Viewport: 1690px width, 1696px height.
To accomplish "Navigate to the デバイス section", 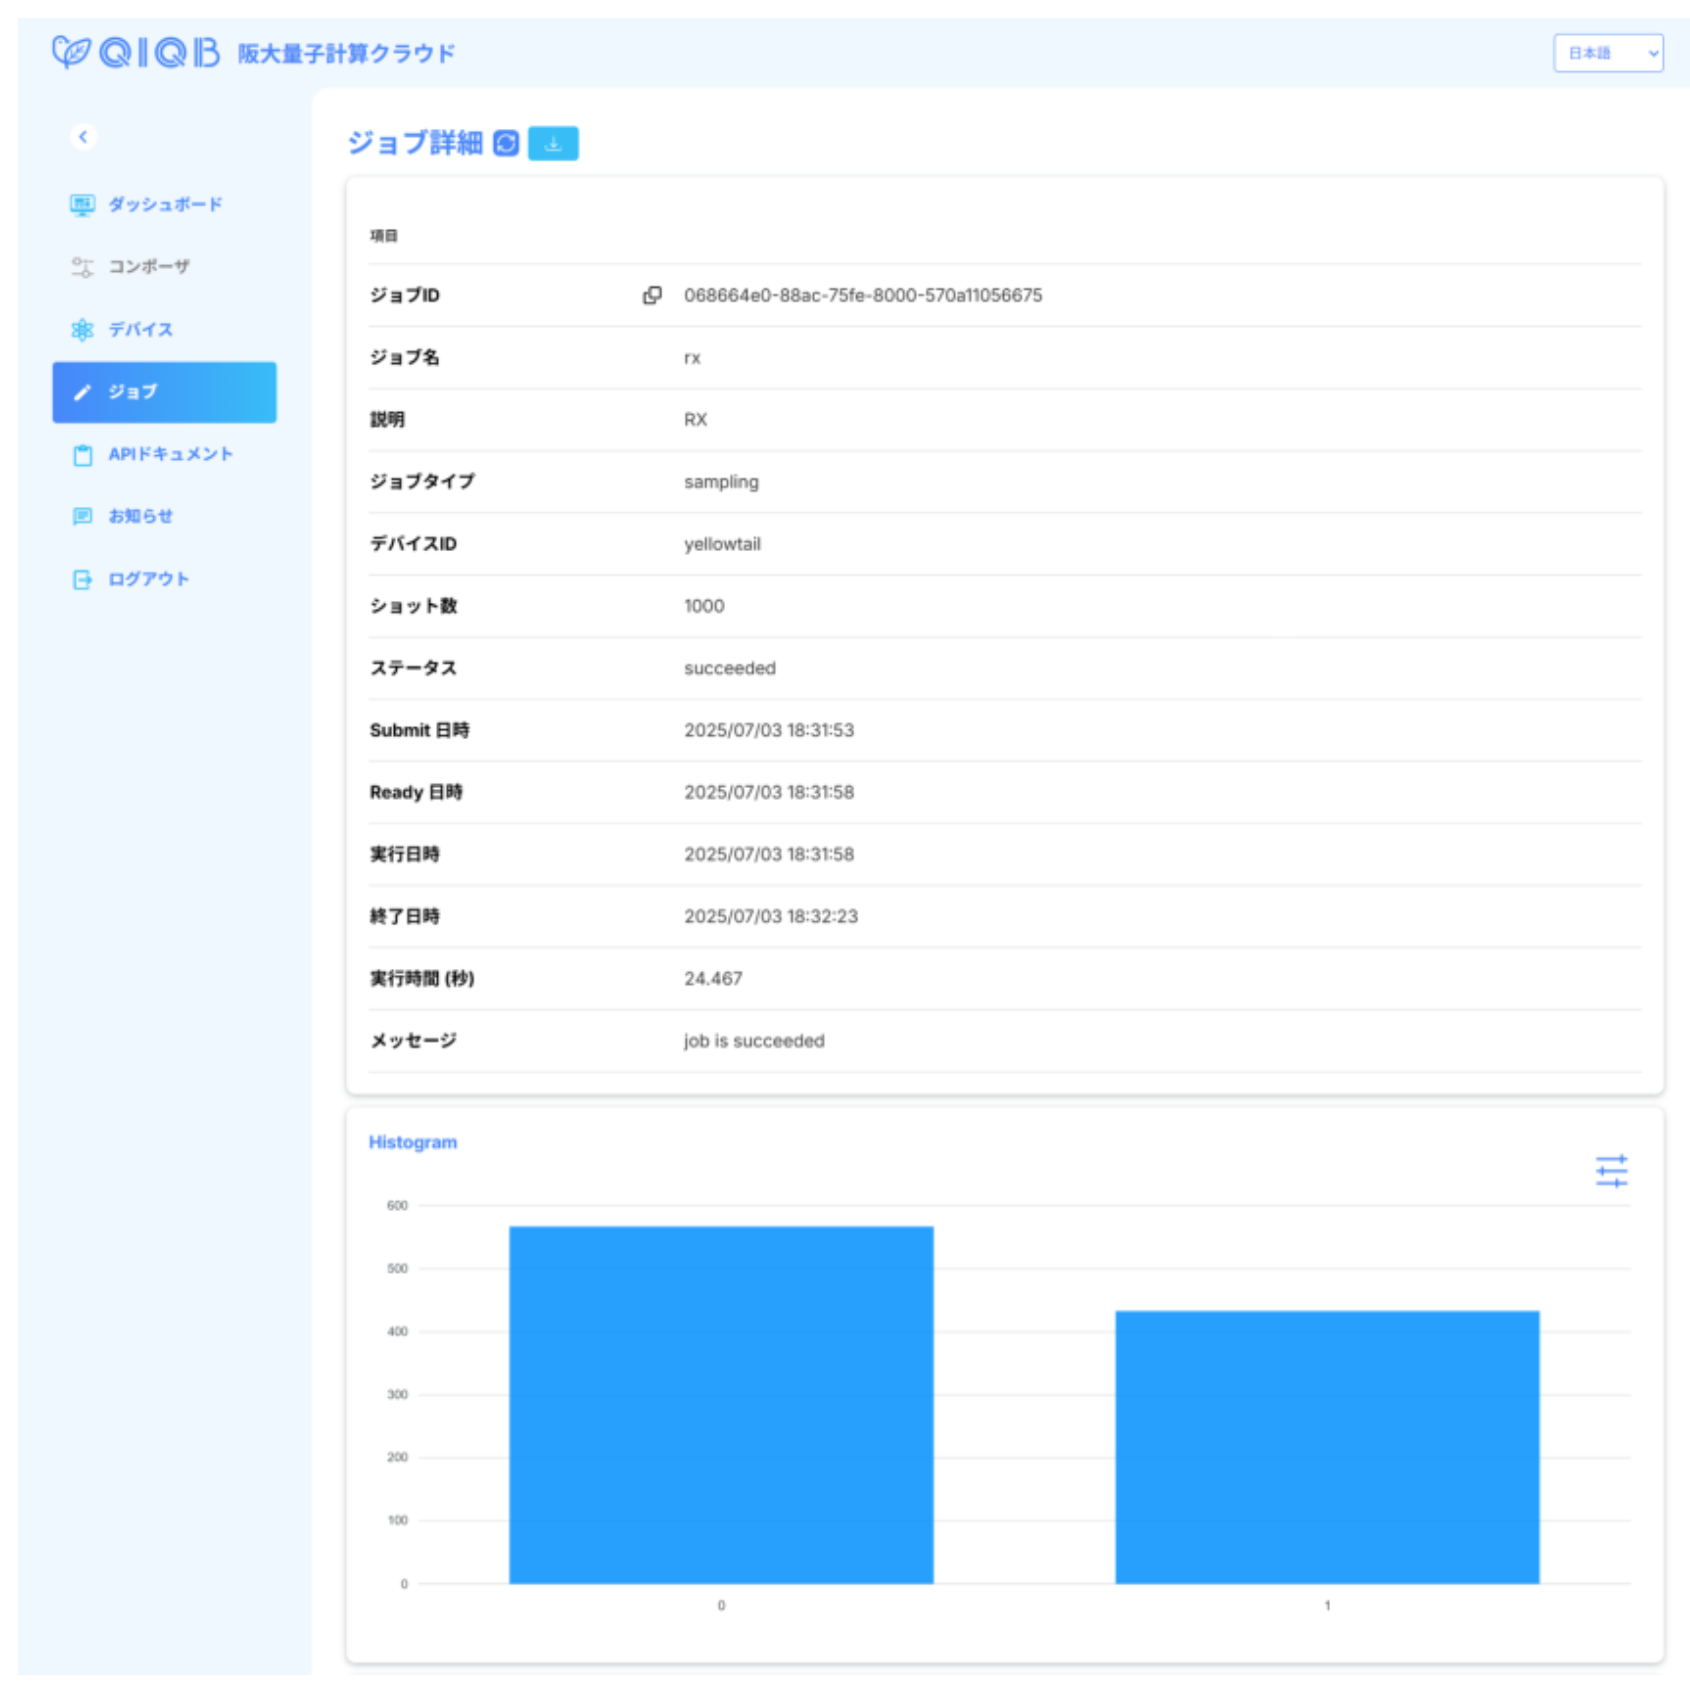I will point(140,330).
